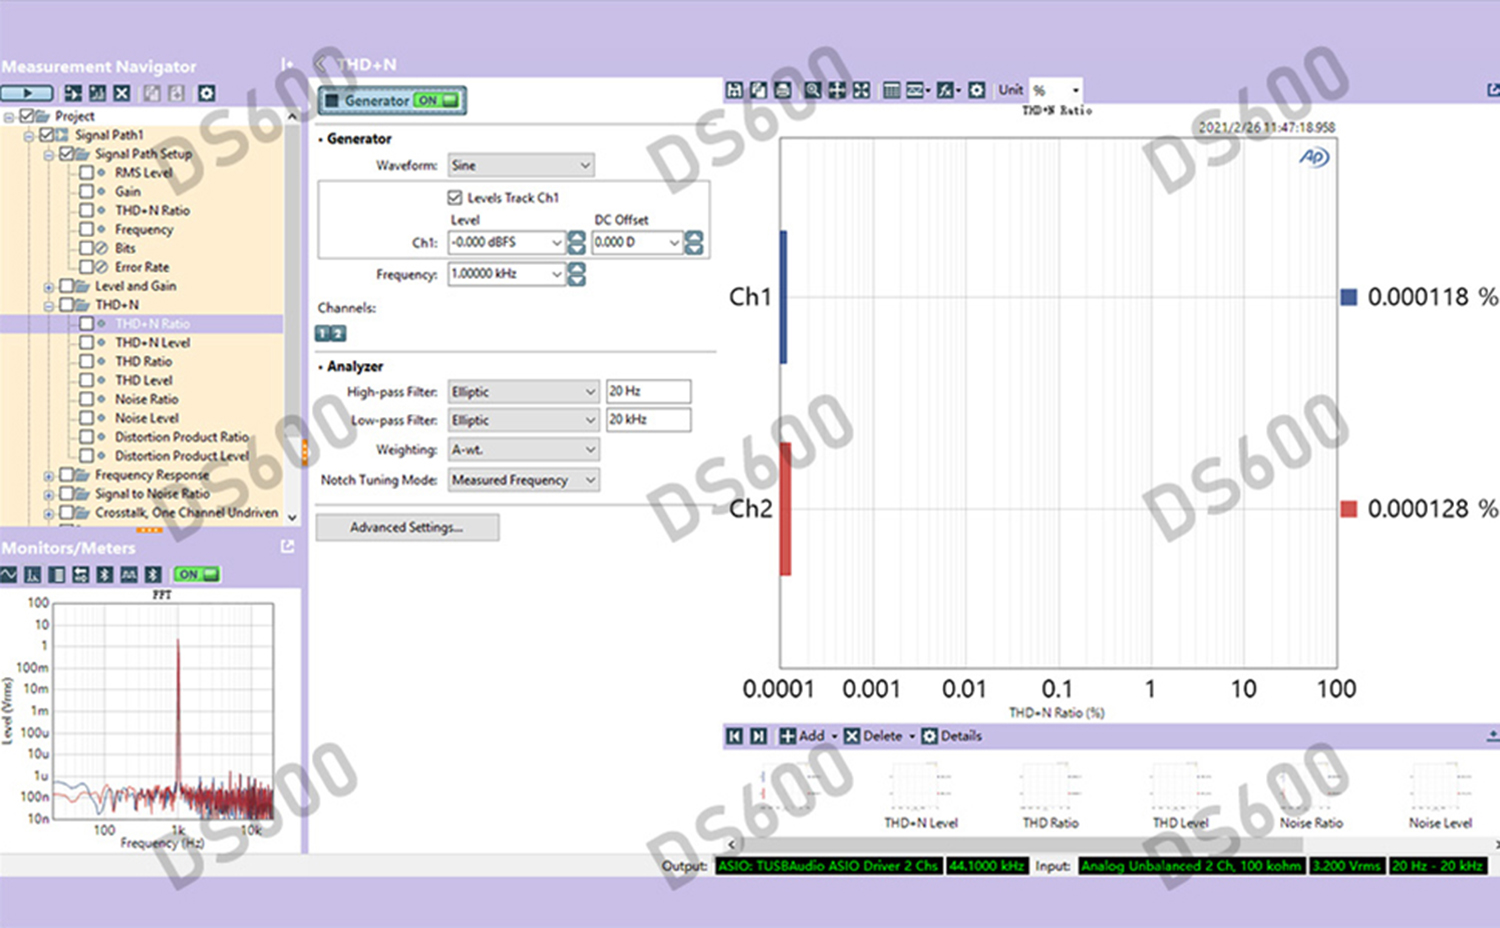Select the THD Ratio tree item
This screenshot has height=928, width=1500.
pyautogui.click(x=143, y=361)
